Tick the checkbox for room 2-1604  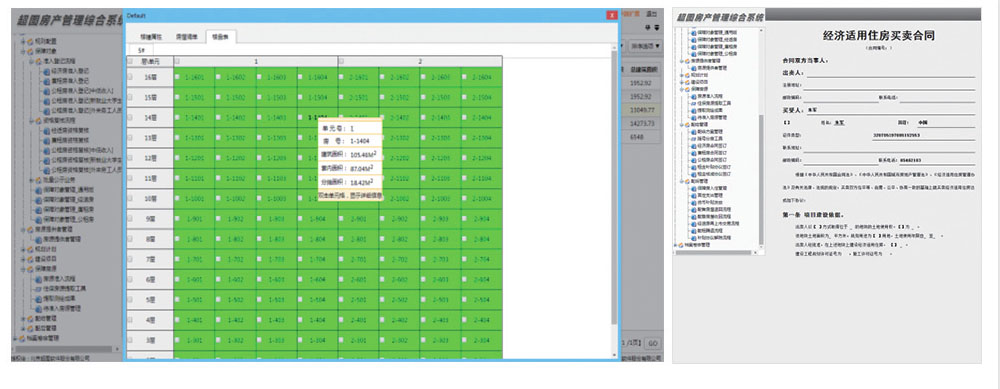(464, 77)
